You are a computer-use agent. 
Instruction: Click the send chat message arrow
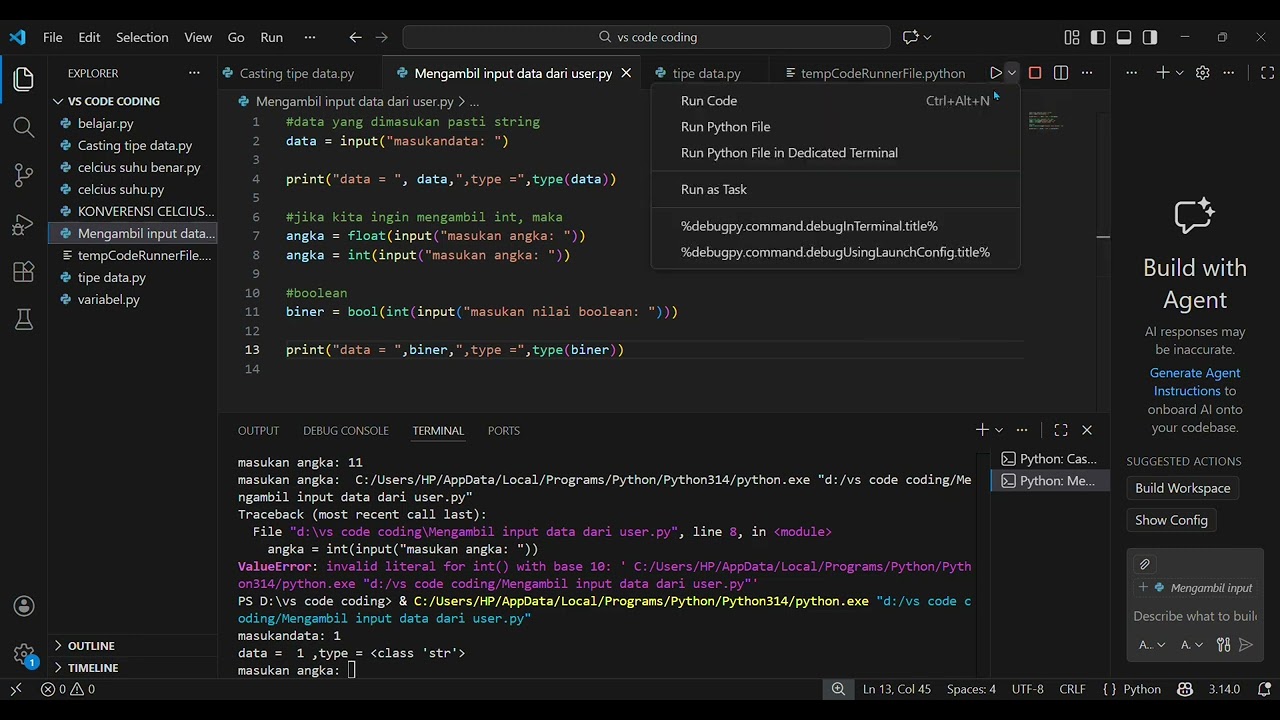point(1246,645)
